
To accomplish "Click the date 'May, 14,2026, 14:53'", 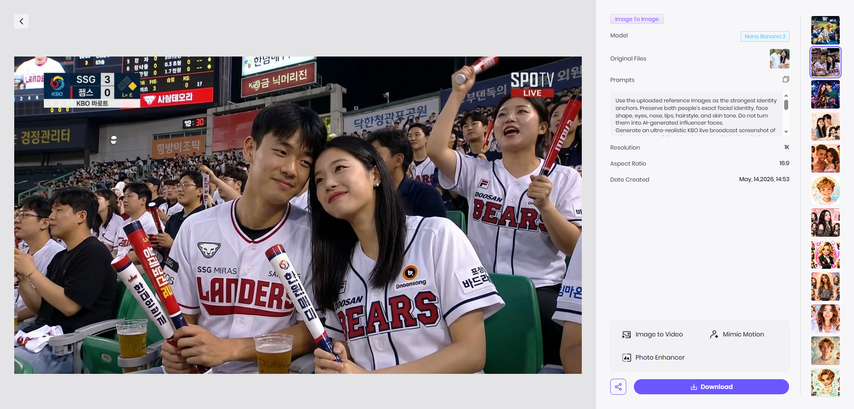I will click(x=764, y=179).
